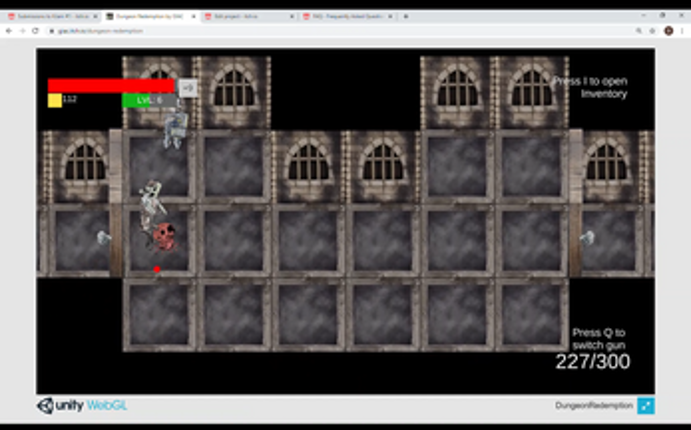Image resolution: width=691 pixels, height=430 pixels.
Task: Maximize or restore the browser window
Action: (662, 15)
